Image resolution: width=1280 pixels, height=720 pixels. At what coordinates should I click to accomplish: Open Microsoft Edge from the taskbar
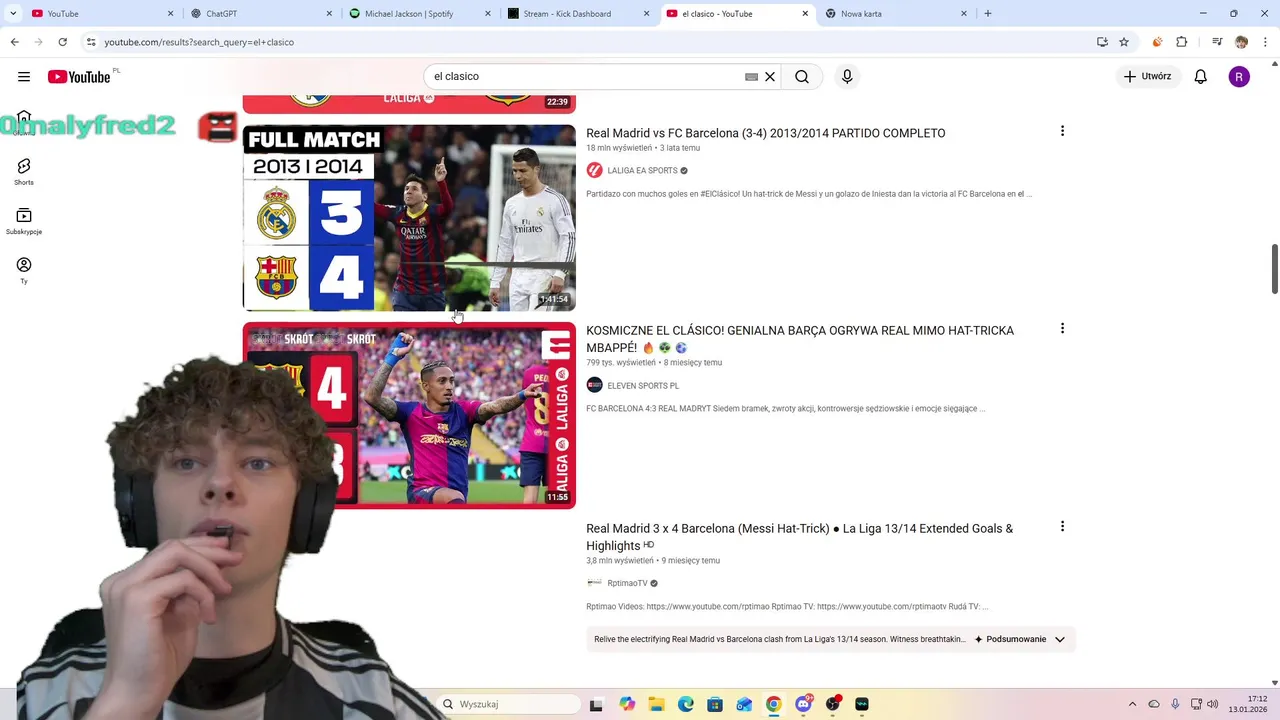click(x=685, y=704)
